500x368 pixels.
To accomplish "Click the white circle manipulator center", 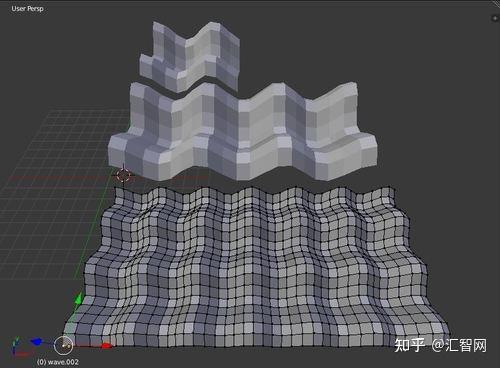I will [x=63, y=345].
